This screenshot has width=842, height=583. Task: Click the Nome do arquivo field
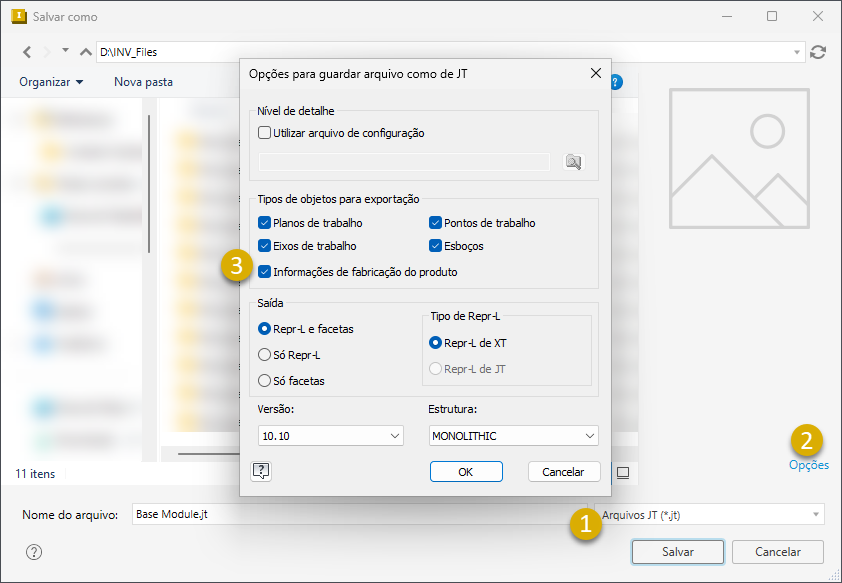[x=360, y=514]
